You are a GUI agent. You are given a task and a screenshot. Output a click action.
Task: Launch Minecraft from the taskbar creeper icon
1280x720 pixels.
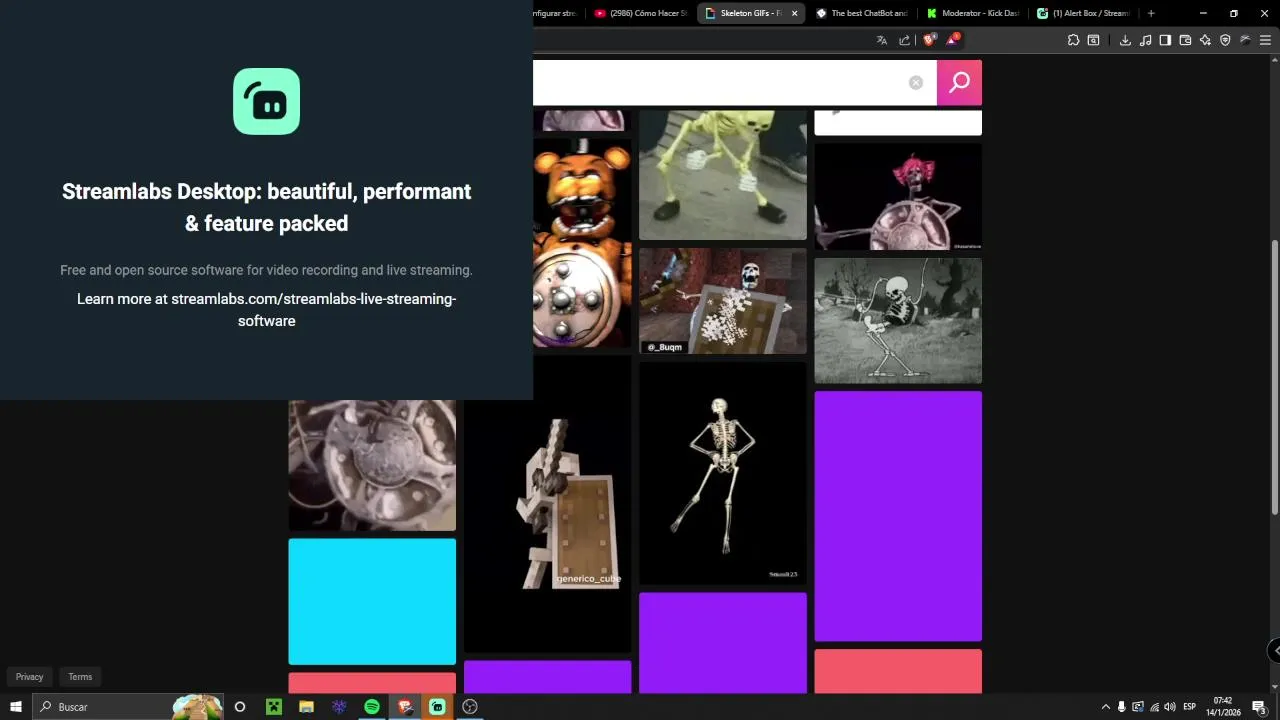pyautogui.click(x=273, y=707)
